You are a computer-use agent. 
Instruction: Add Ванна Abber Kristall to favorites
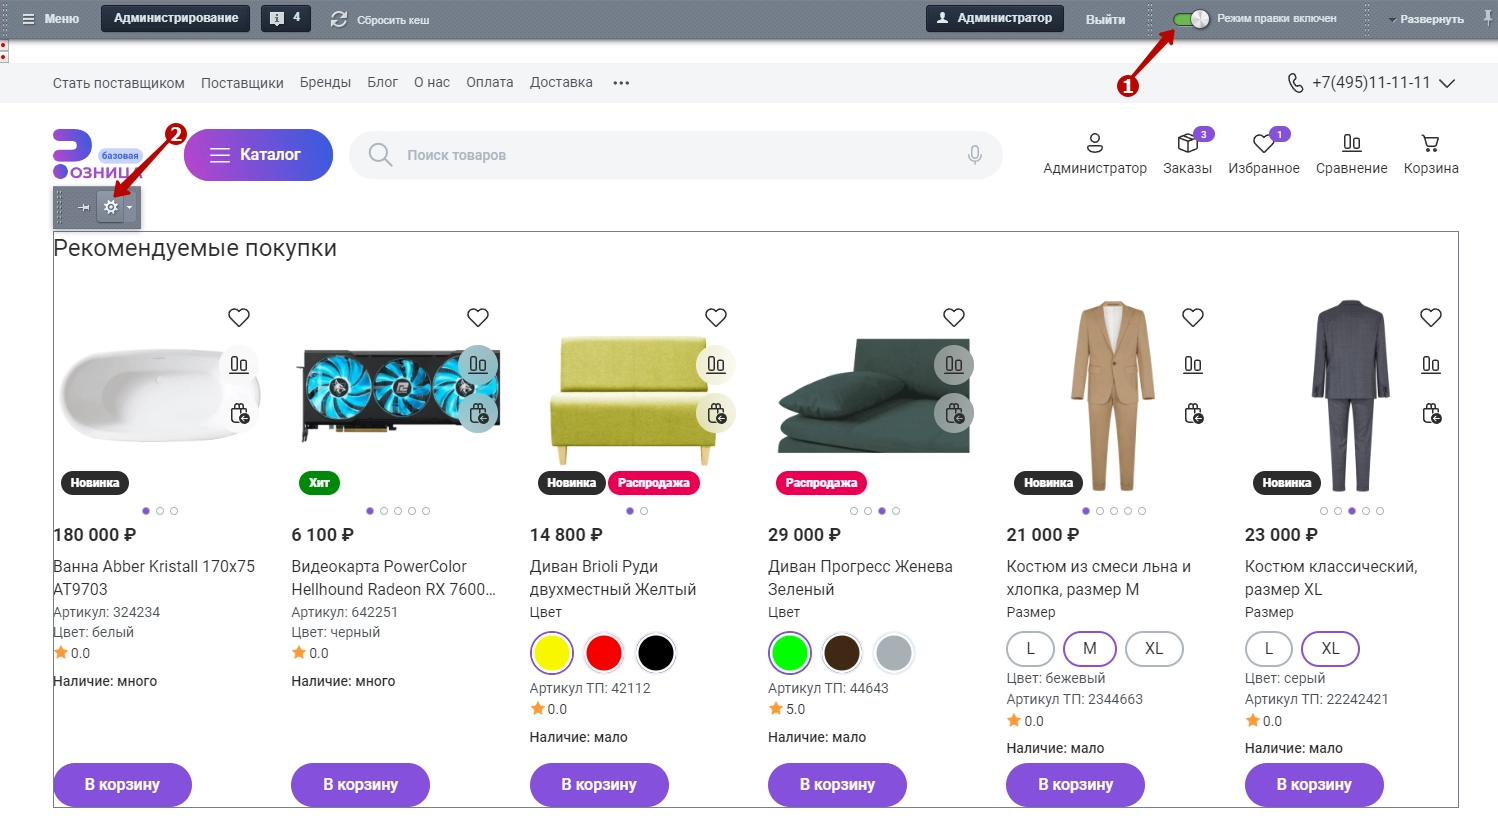click(239, 317)
